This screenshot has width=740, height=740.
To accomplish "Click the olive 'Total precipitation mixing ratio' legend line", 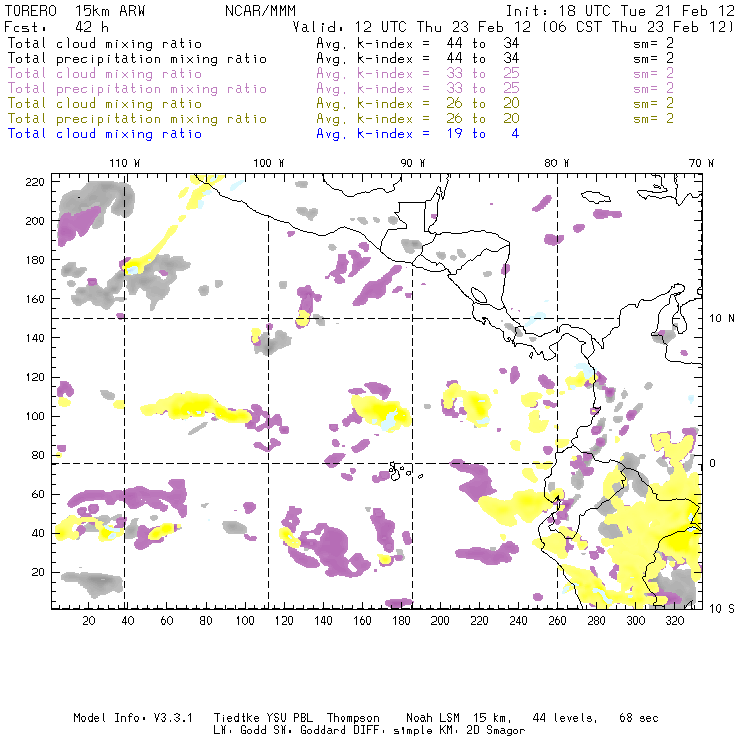I will pos(137,118).
